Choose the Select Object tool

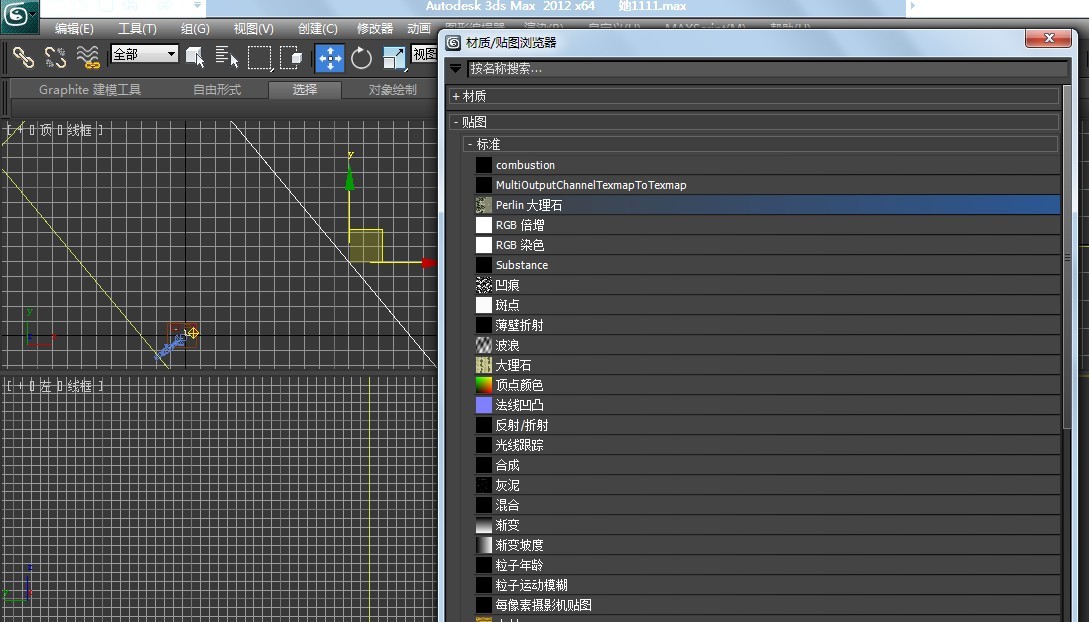(x=195, y=57)
